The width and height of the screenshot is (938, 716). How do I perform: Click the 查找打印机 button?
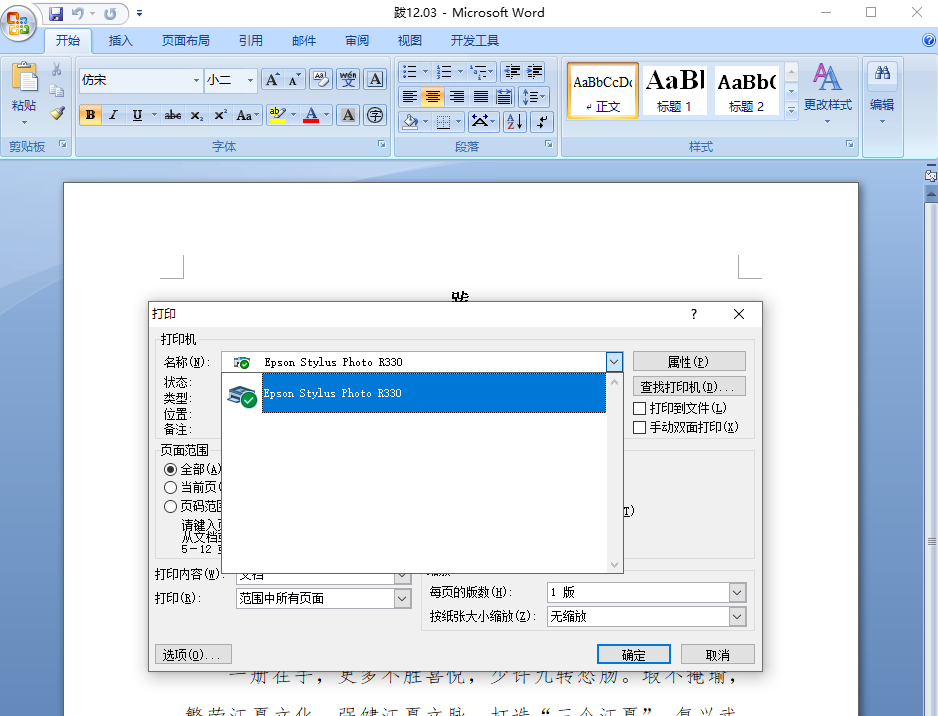click(x=689, y=387)
